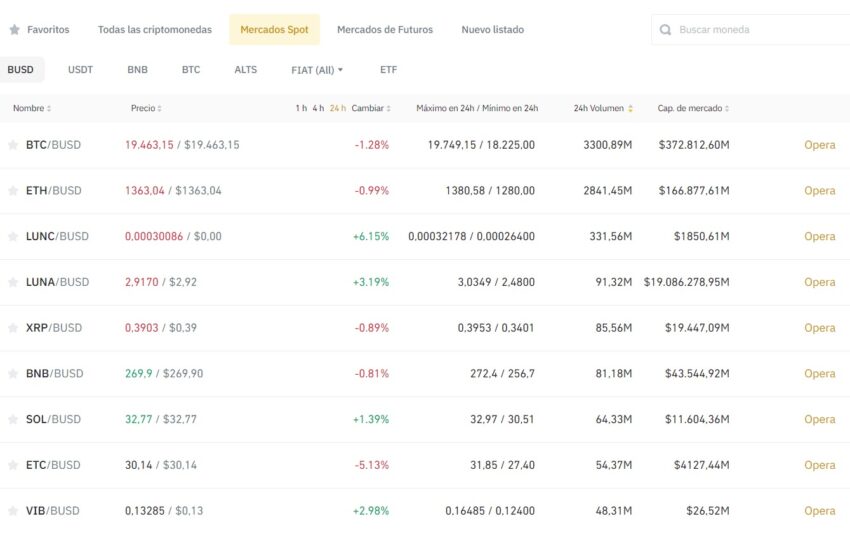Screen dimensions: 850x533
Task: Switch change interval to 1h
Action: 301,108
